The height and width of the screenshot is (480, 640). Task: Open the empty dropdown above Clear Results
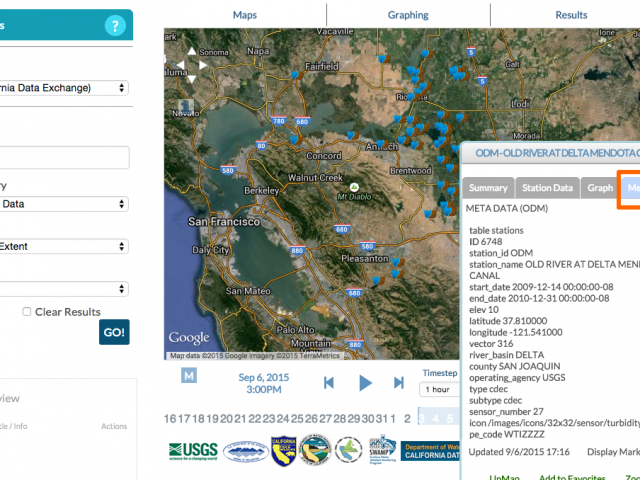click(x=63, y=289)
